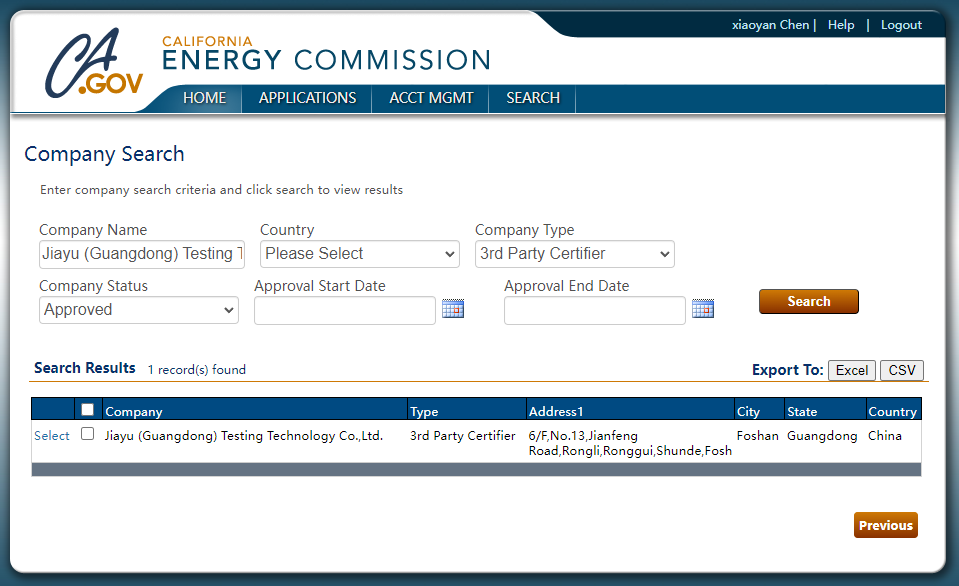Open the Help link
This screenshot has width=959, height=586.
click(x=841, y=25)
